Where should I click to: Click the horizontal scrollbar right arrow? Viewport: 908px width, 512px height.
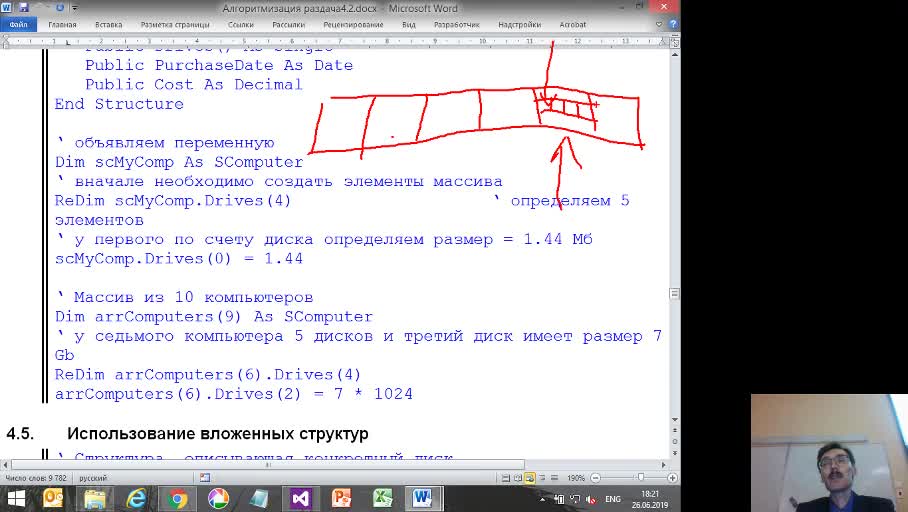[664, 465]
